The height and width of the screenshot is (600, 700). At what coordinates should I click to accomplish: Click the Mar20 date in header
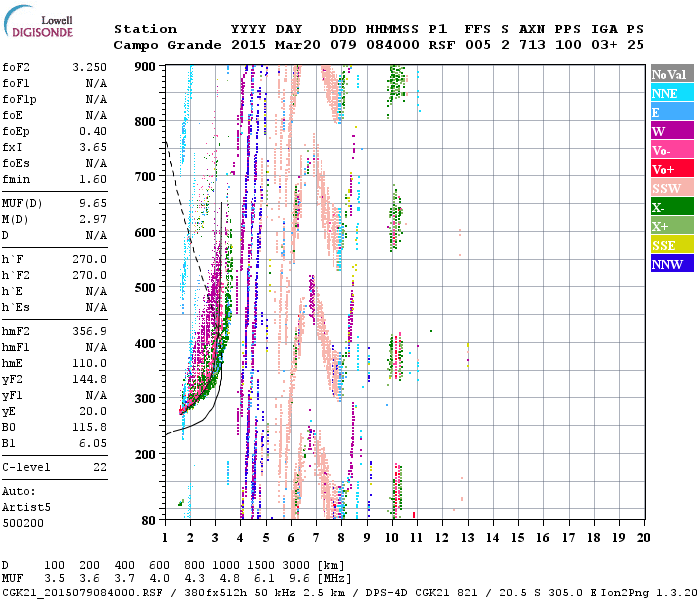(x=298, y=45)
